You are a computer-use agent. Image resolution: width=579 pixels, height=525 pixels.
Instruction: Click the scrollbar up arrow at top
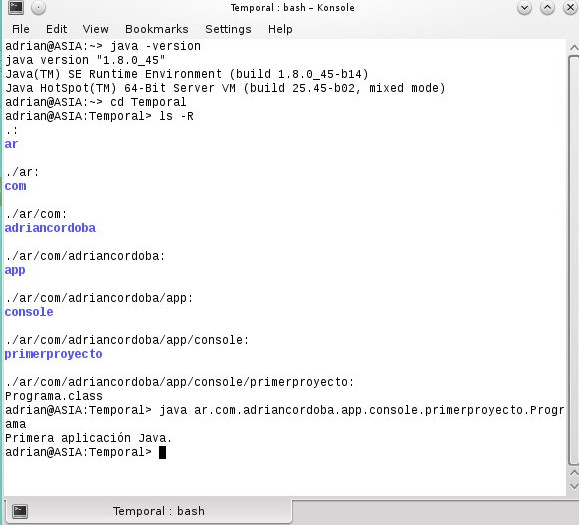[x=573, y=48]
